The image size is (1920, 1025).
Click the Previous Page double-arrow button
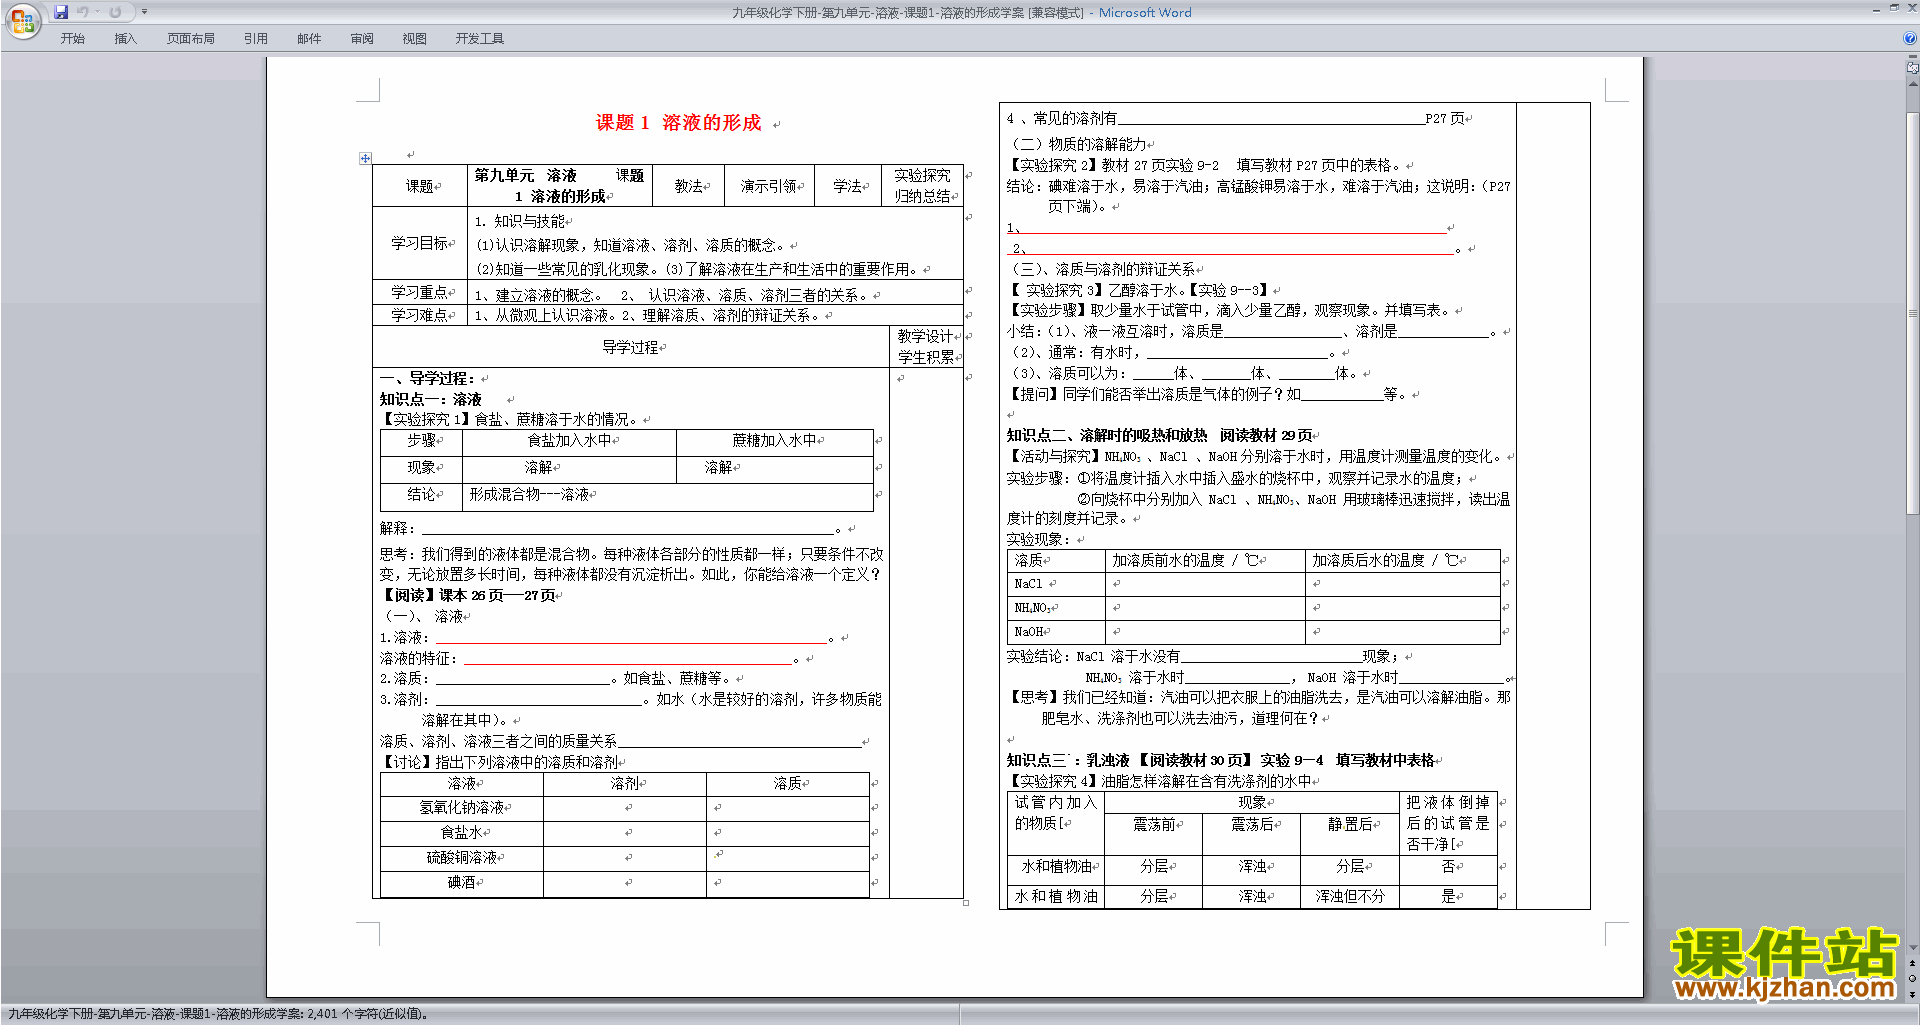click(1912, 964)
